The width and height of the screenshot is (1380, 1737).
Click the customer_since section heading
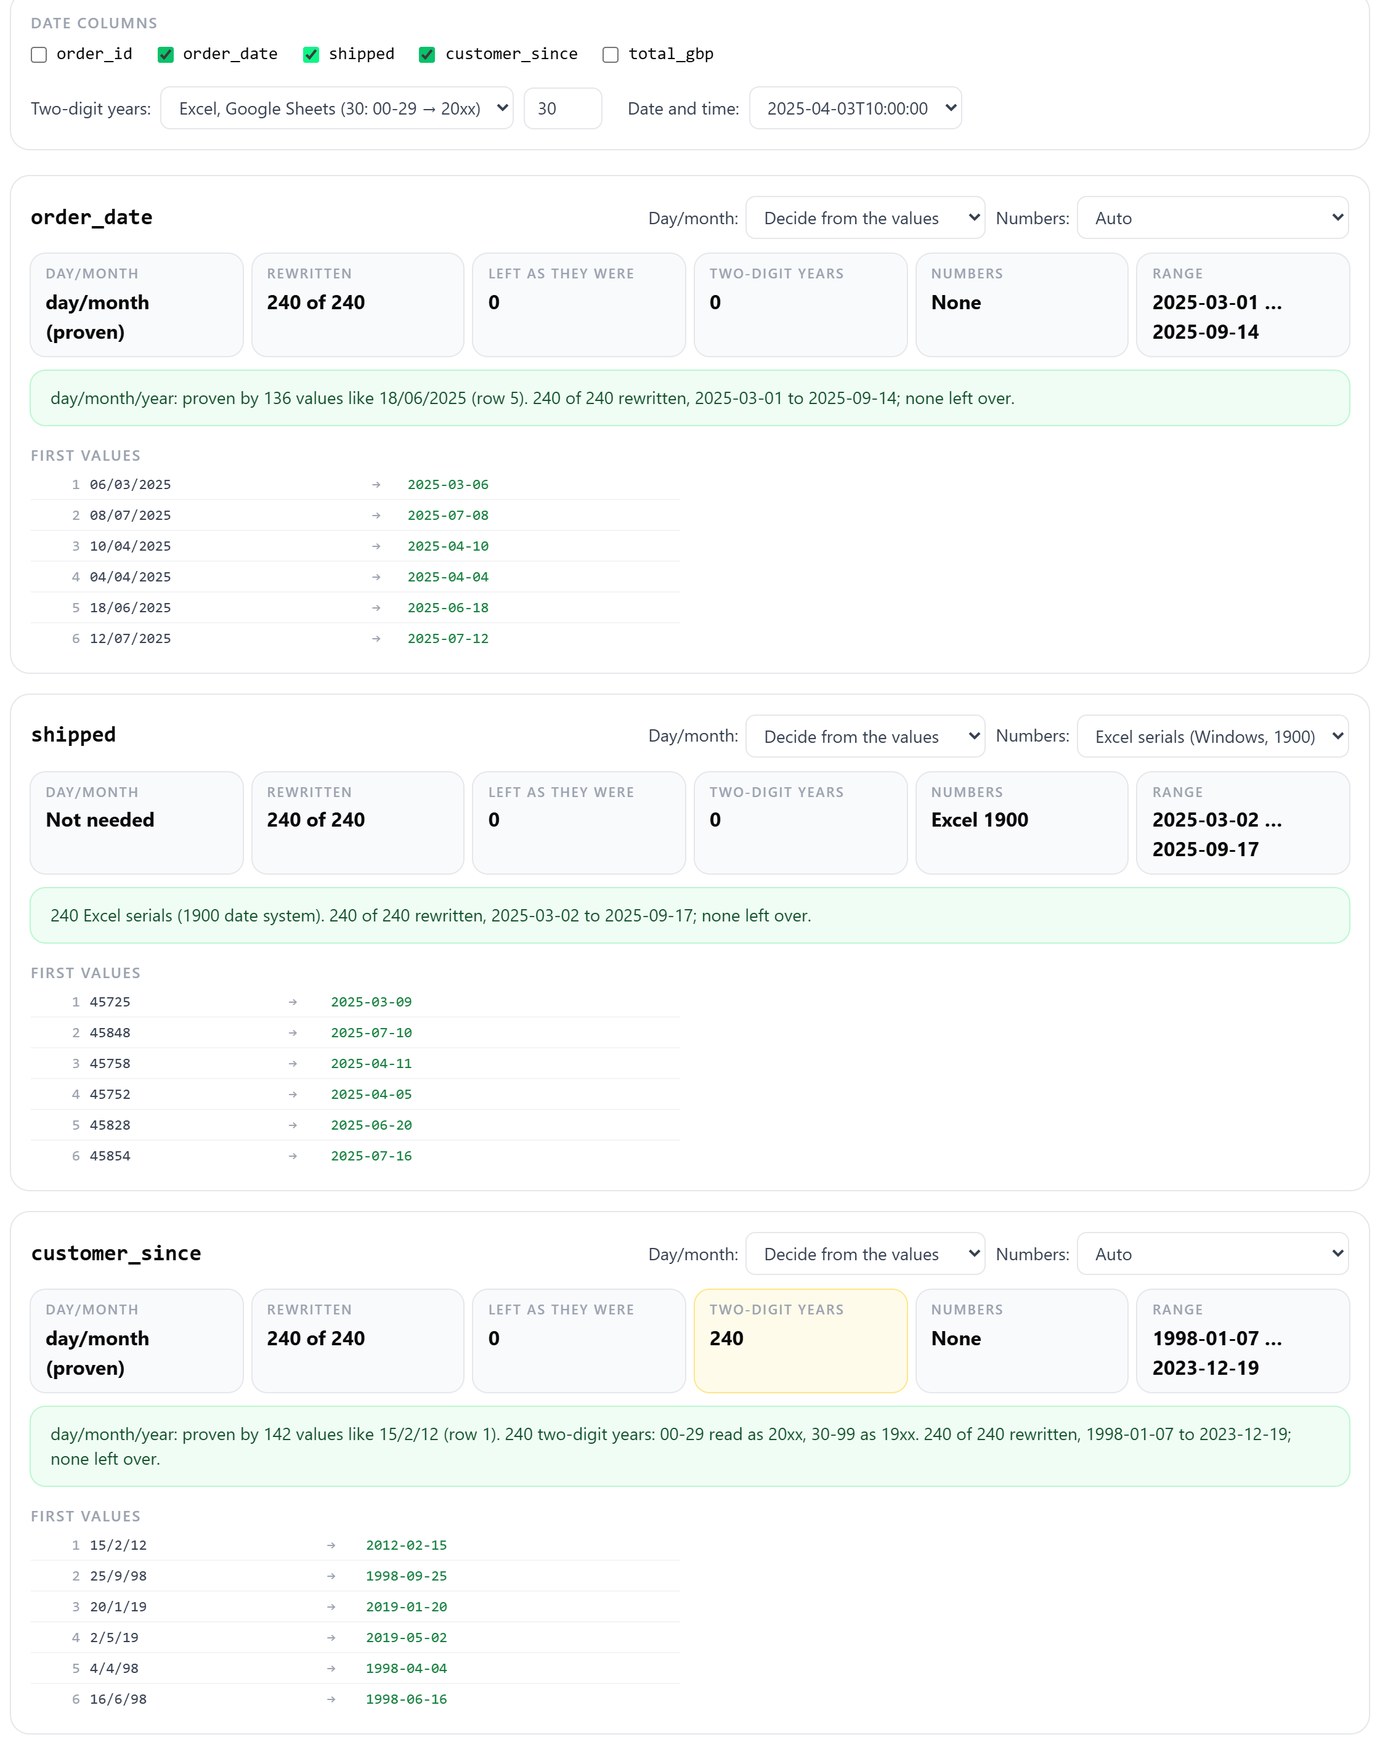point(116,1253)
